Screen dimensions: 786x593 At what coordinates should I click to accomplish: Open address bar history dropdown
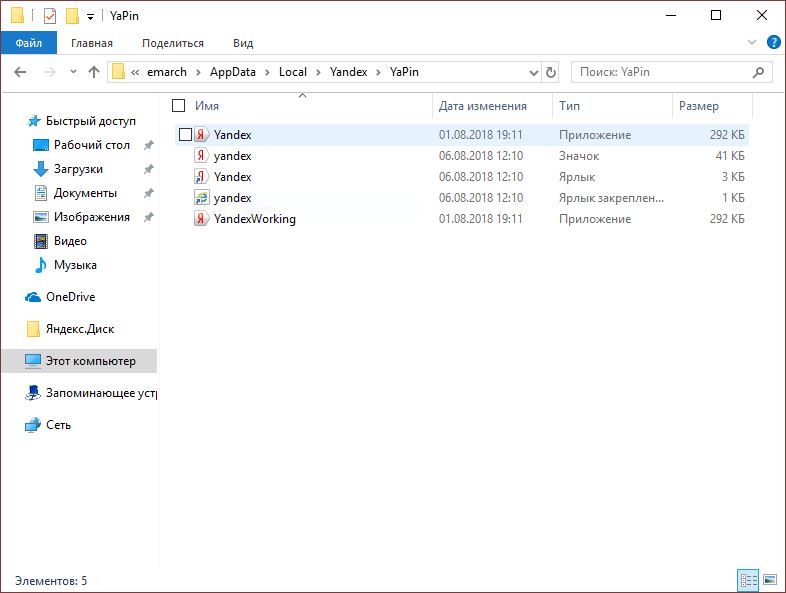(533, 72)
